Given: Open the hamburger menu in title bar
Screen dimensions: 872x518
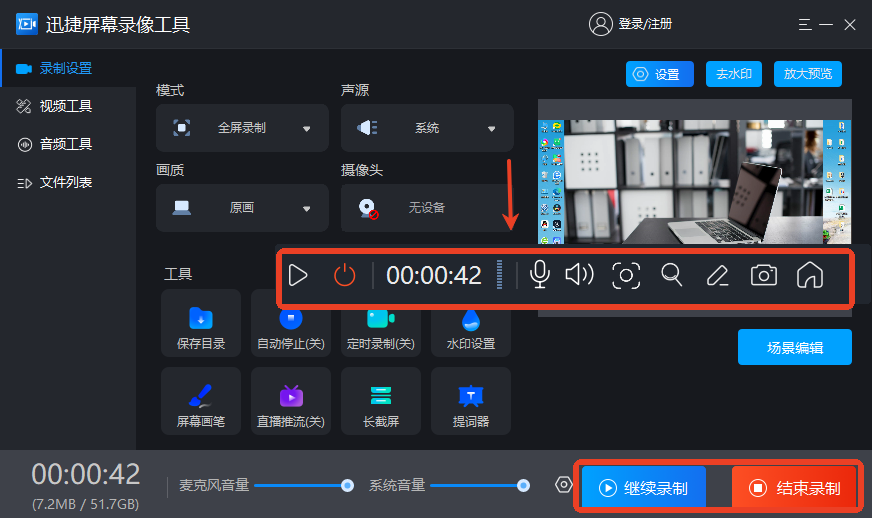Looking at the screenshot, I should [805, 24].
